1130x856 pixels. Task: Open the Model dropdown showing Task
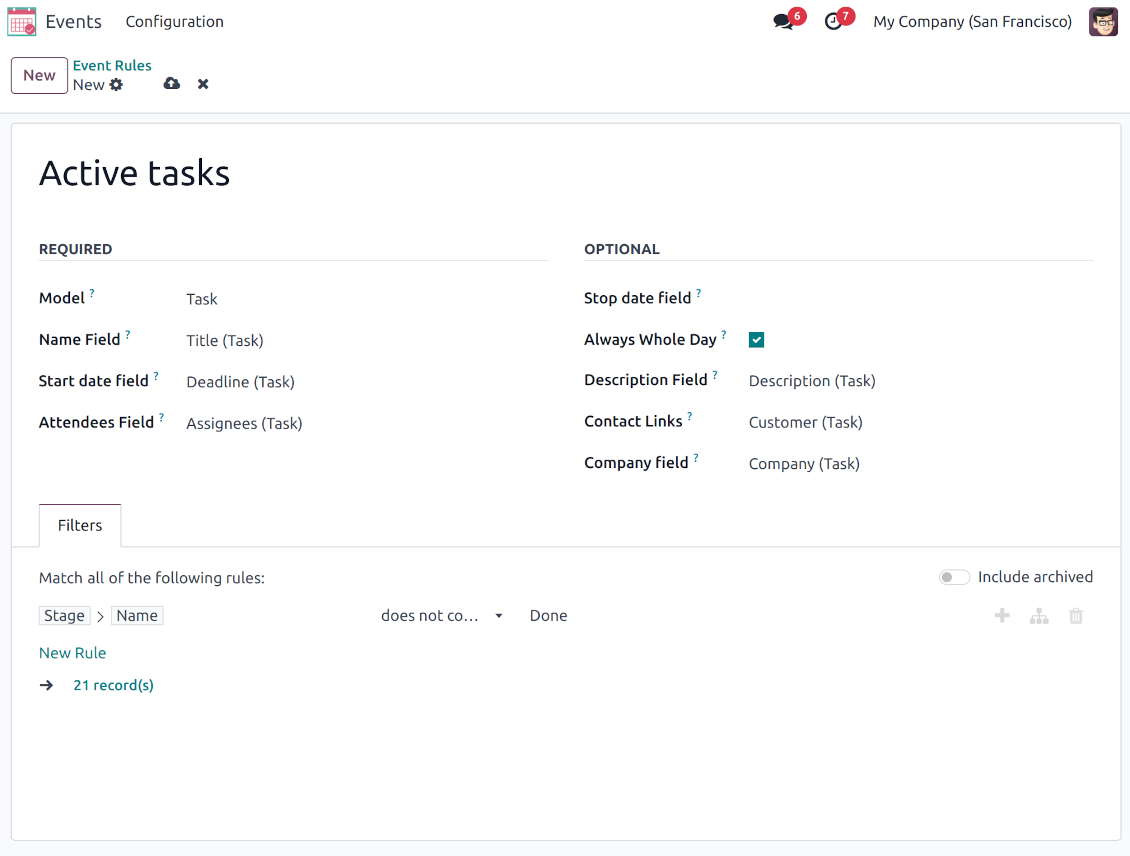(366, 299)
